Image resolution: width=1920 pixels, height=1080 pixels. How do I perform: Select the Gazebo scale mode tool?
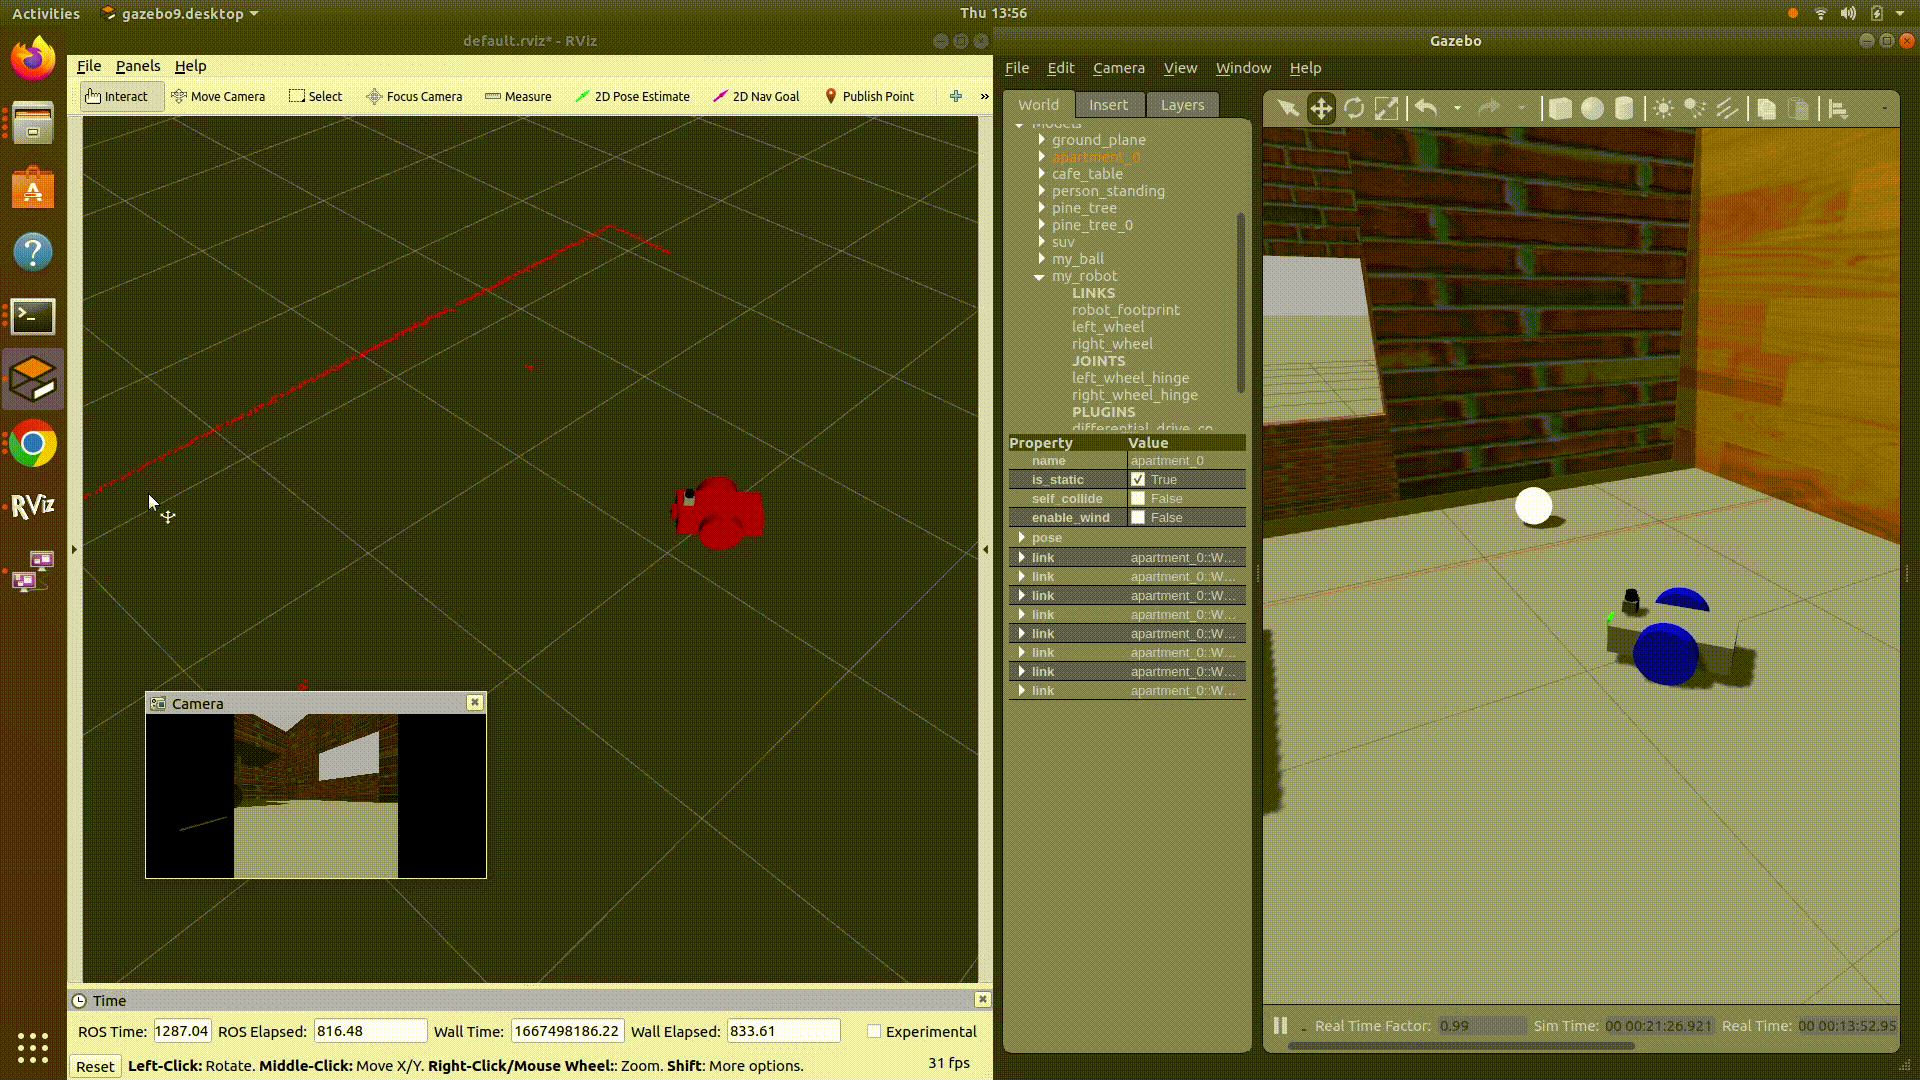point(1386,108)
